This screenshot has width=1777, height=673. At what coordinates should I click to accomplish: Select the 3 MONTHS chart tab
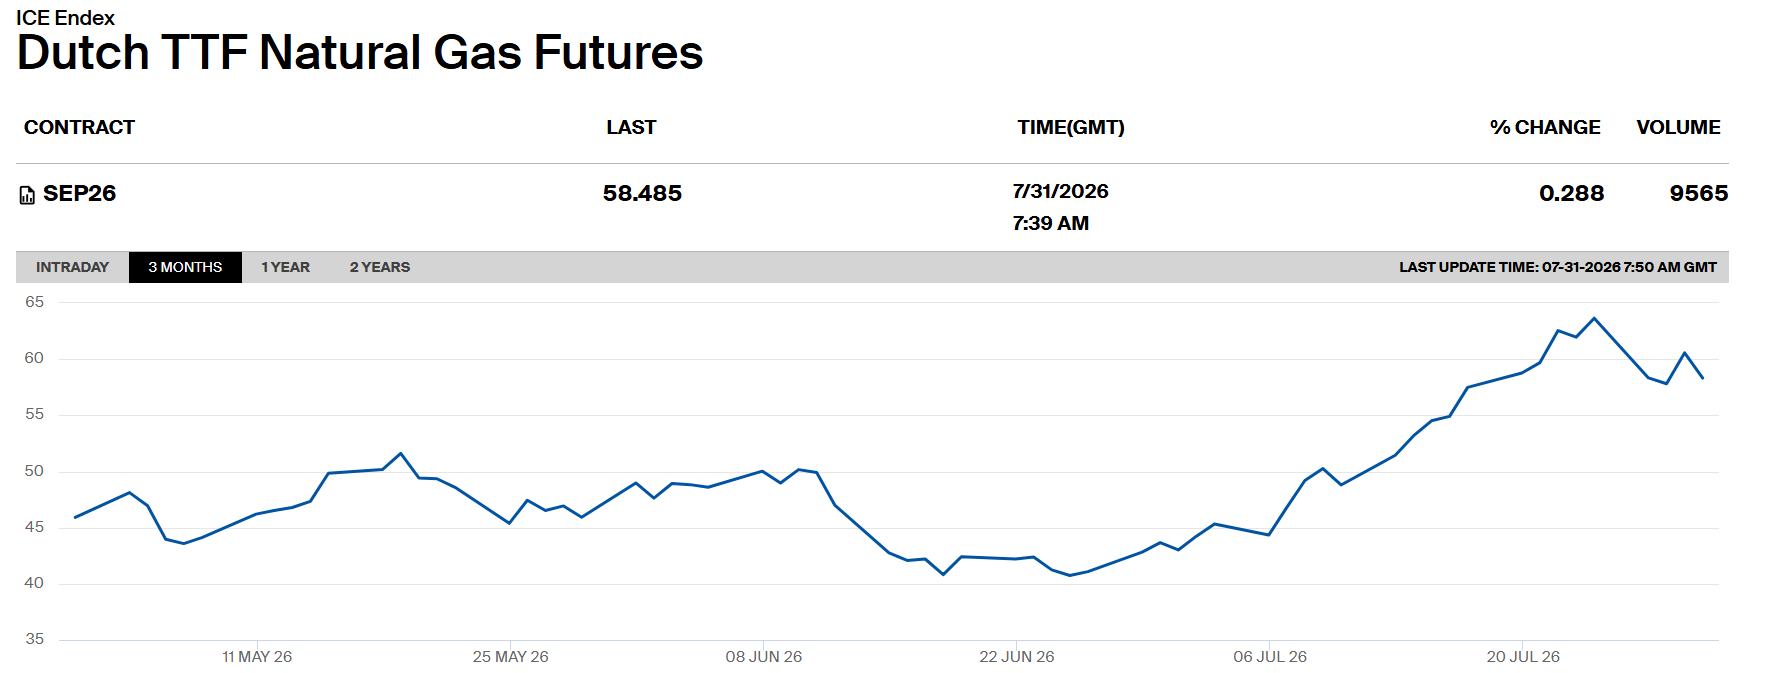click(185, 267)
